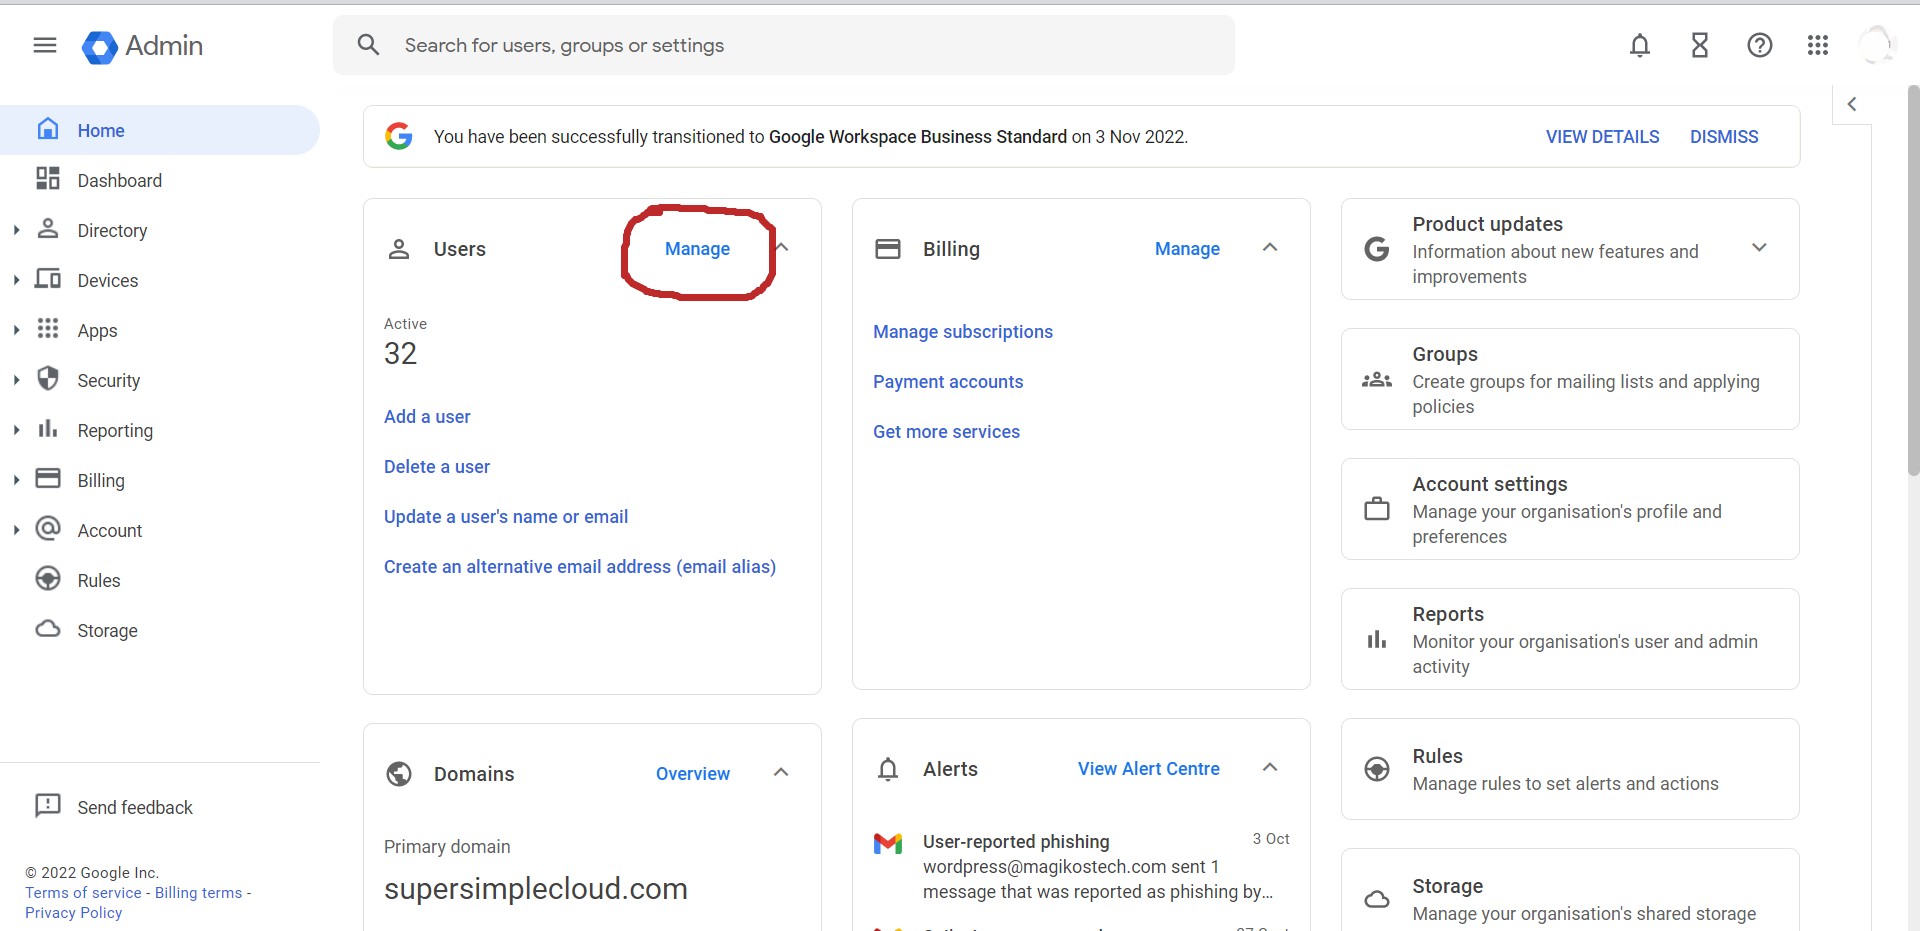Open Privacy Policy footer link
Image resolution: width=1920 pixels, height=931 pixels.
[x=74, y=913]
